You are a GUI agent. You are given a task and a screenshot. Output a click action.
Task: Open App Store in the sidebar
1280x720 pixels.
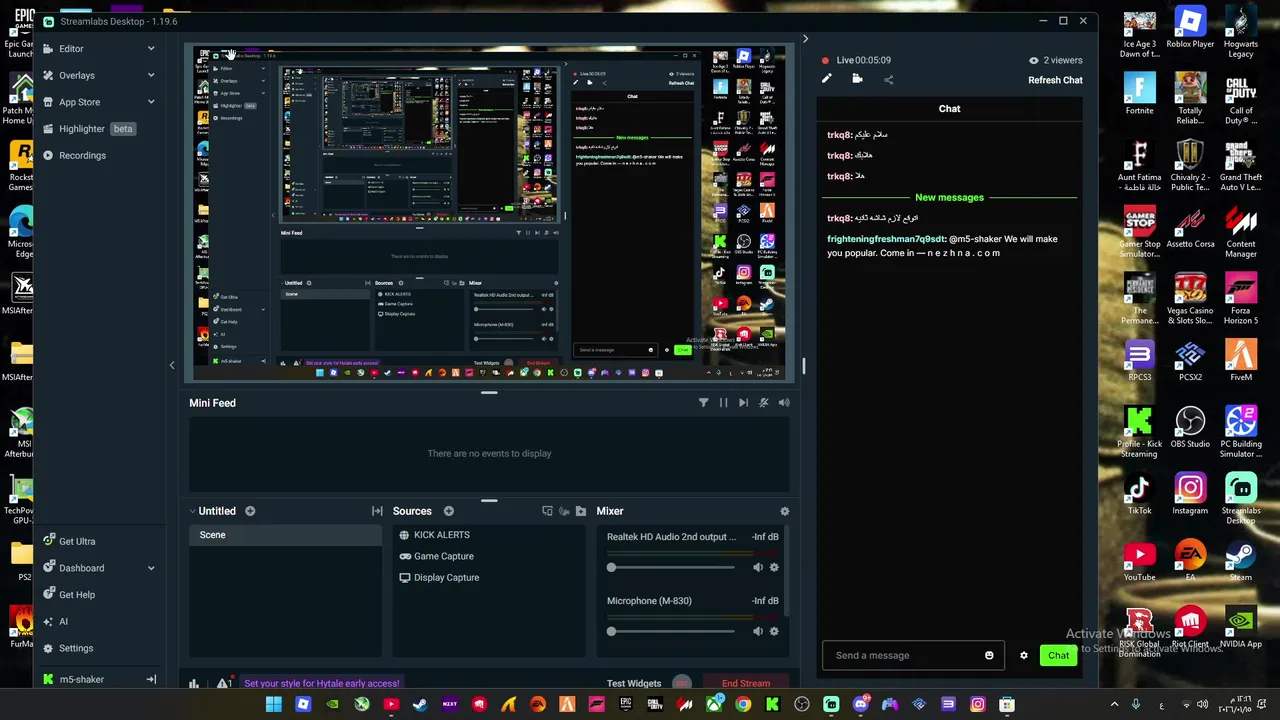point(79,102)
